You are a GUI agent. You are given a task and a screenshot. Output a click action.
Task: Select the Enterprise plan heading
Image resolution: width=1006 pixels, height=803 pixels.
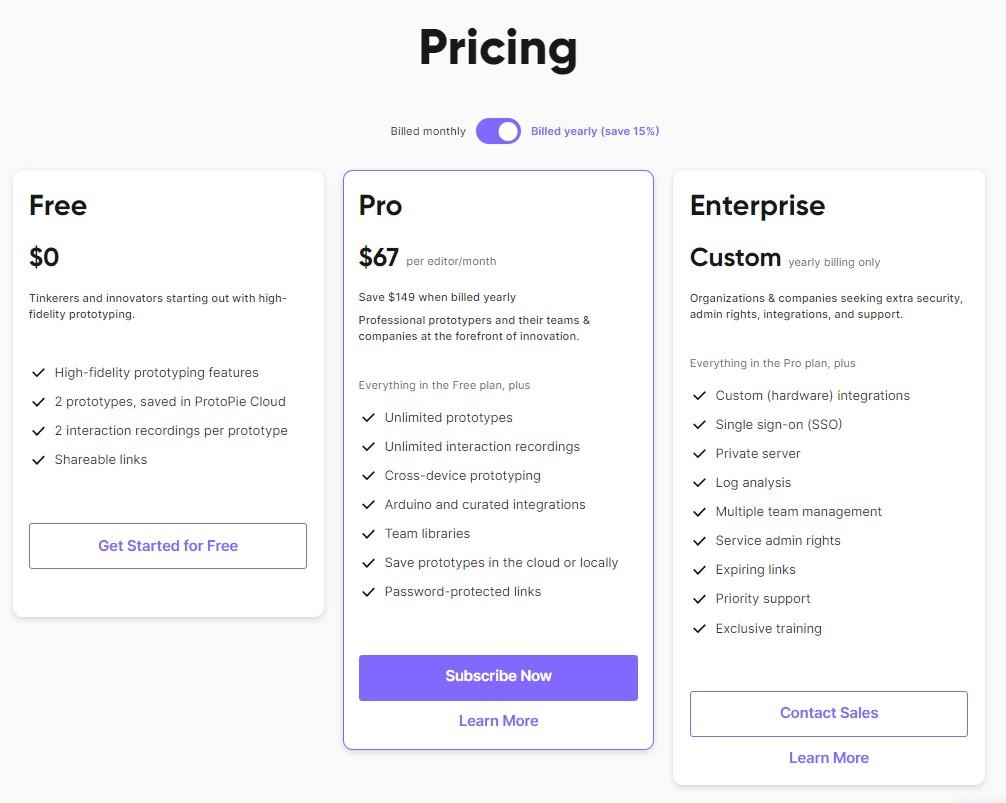pyautogui.click(x=757, y=206)
